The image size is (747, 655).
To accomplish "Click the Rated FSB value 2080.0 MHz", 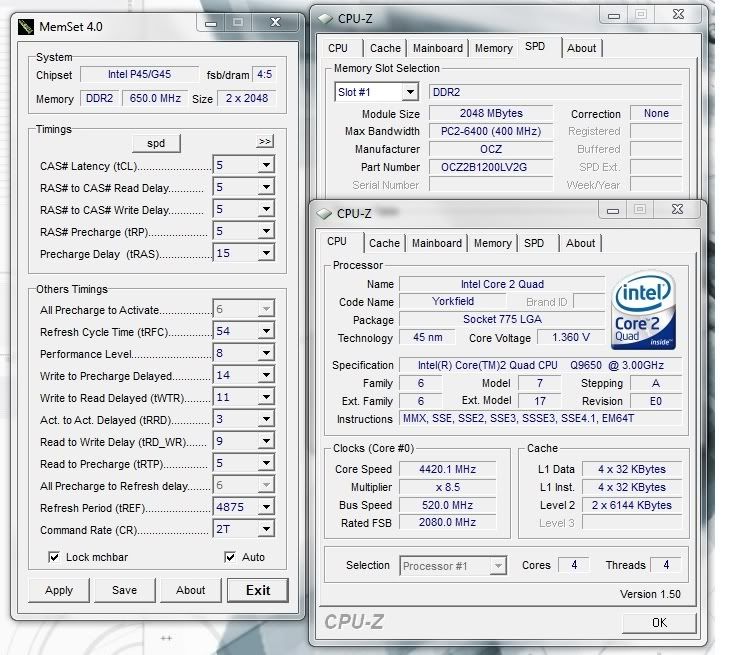I will (447, 523).
